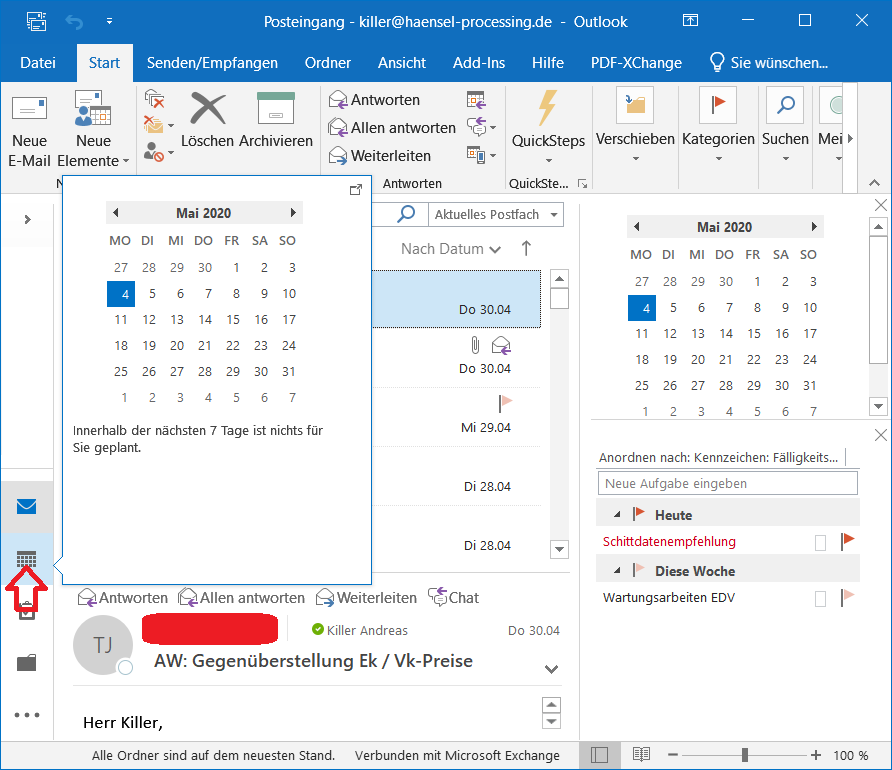Switch to the Ordner tab
892x770 pixels.
click(x=328, y=63)
